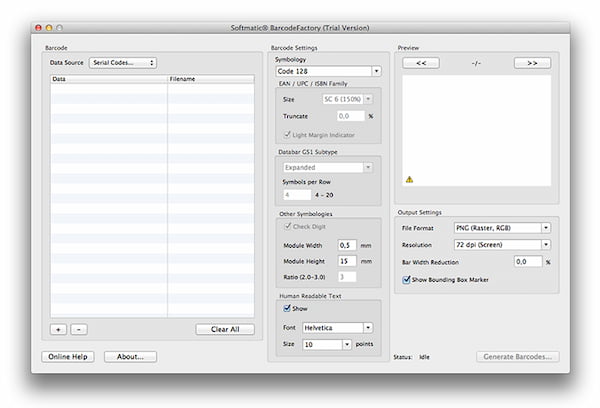The width and height of the screenshot is (600, 408).
Task: Open the File Format PNG dropdown
Action: 502,228
